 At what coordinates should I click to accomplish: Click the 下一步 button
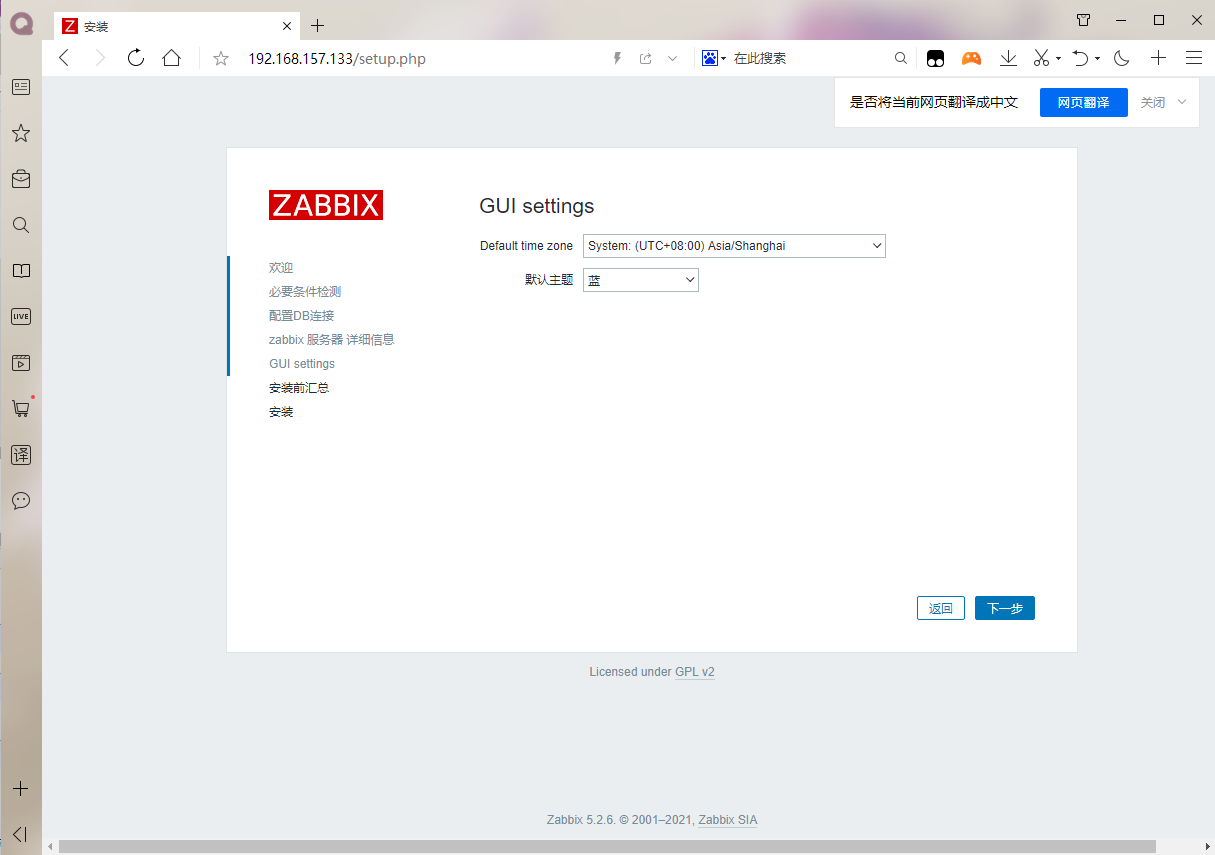point(1005,608)
